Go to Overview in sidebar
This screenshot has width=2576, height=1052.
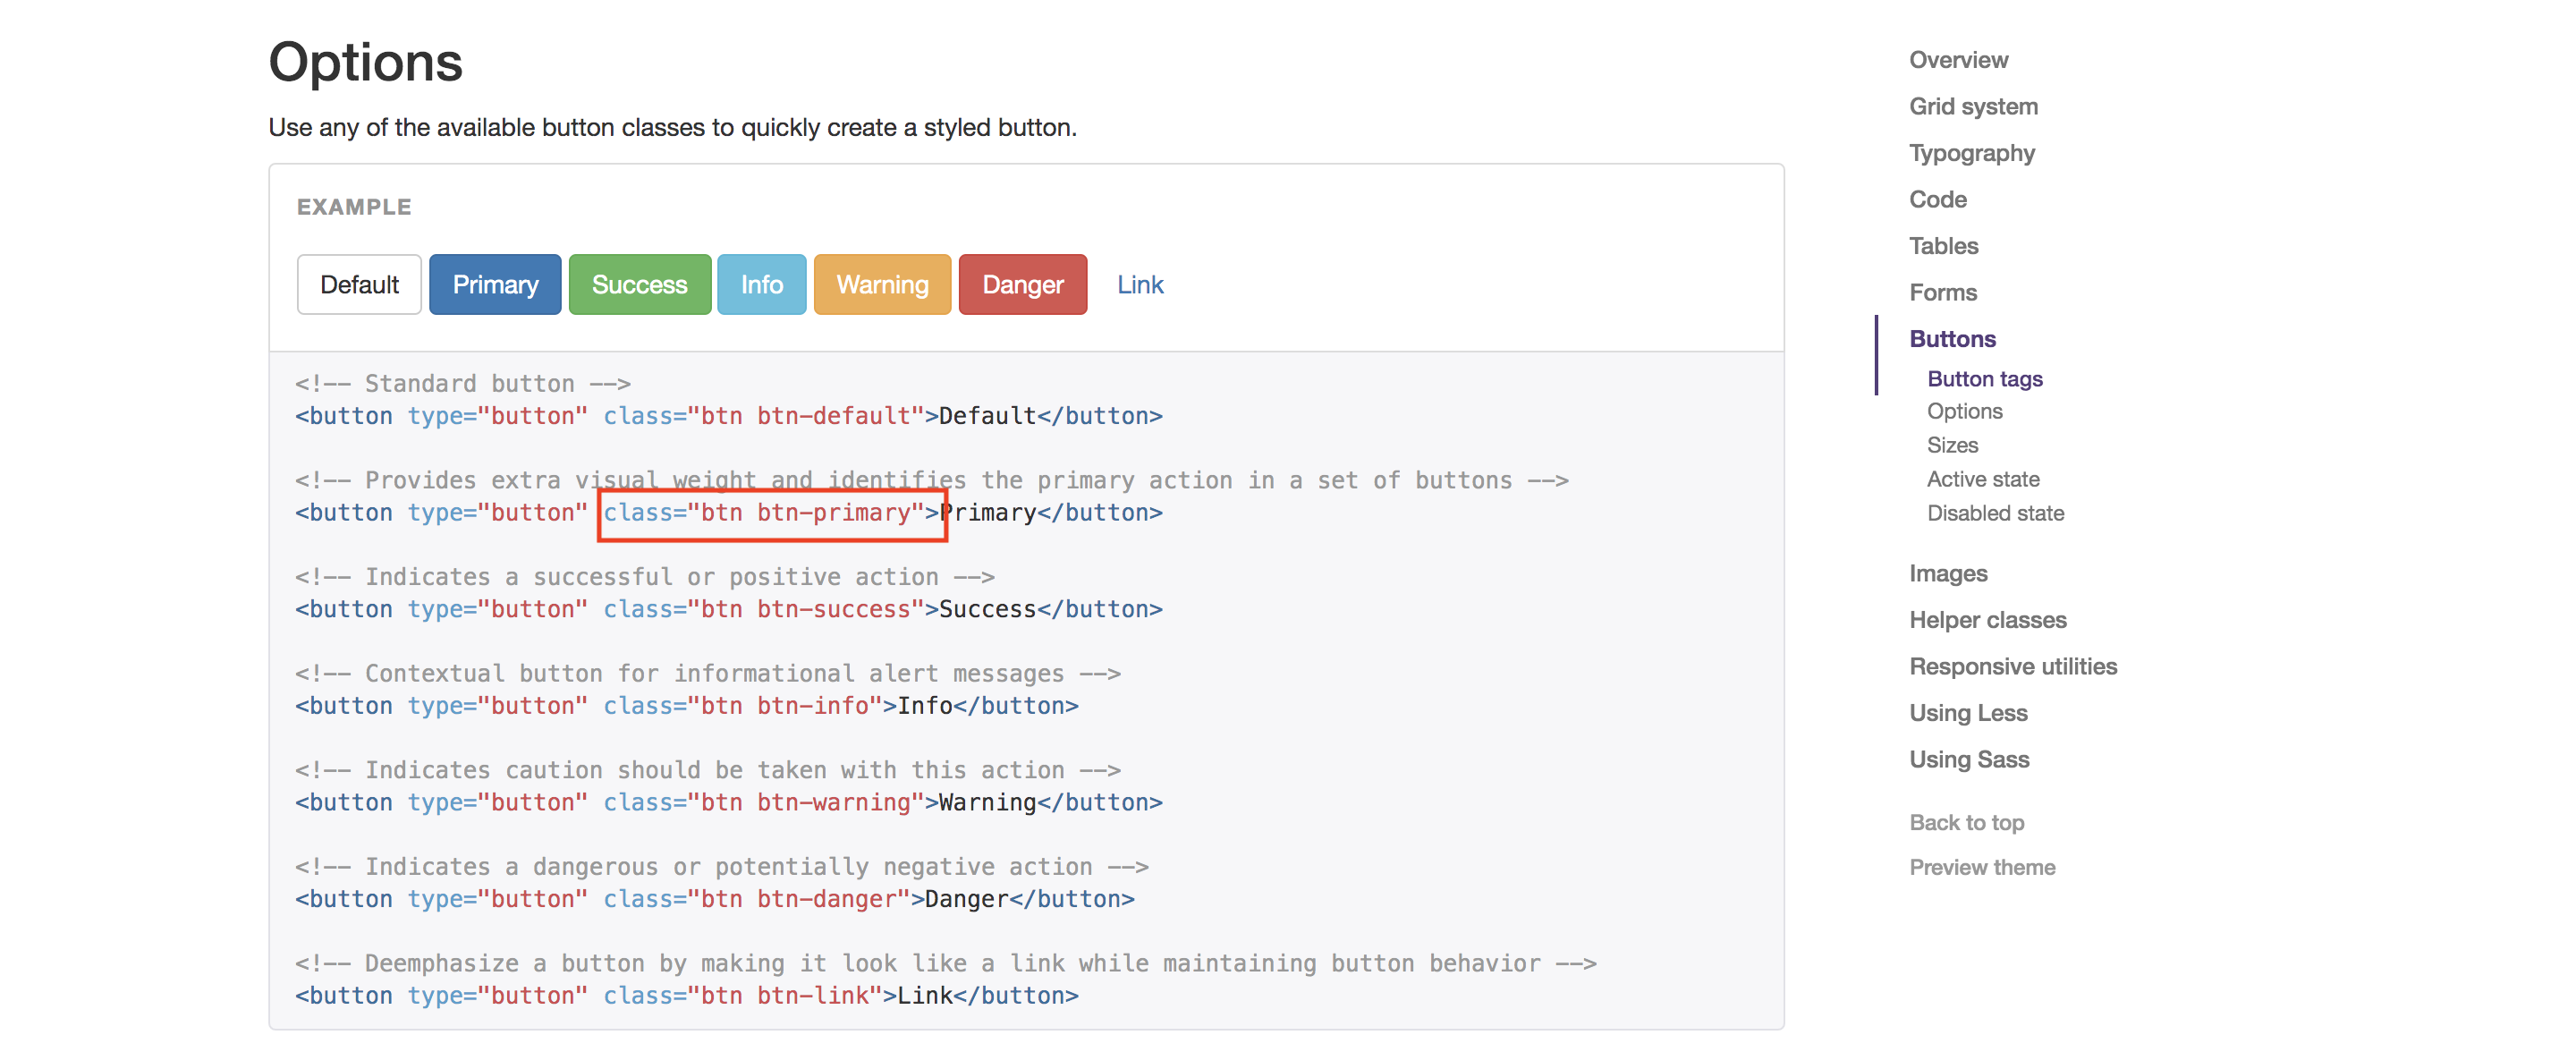[1957, 60]
